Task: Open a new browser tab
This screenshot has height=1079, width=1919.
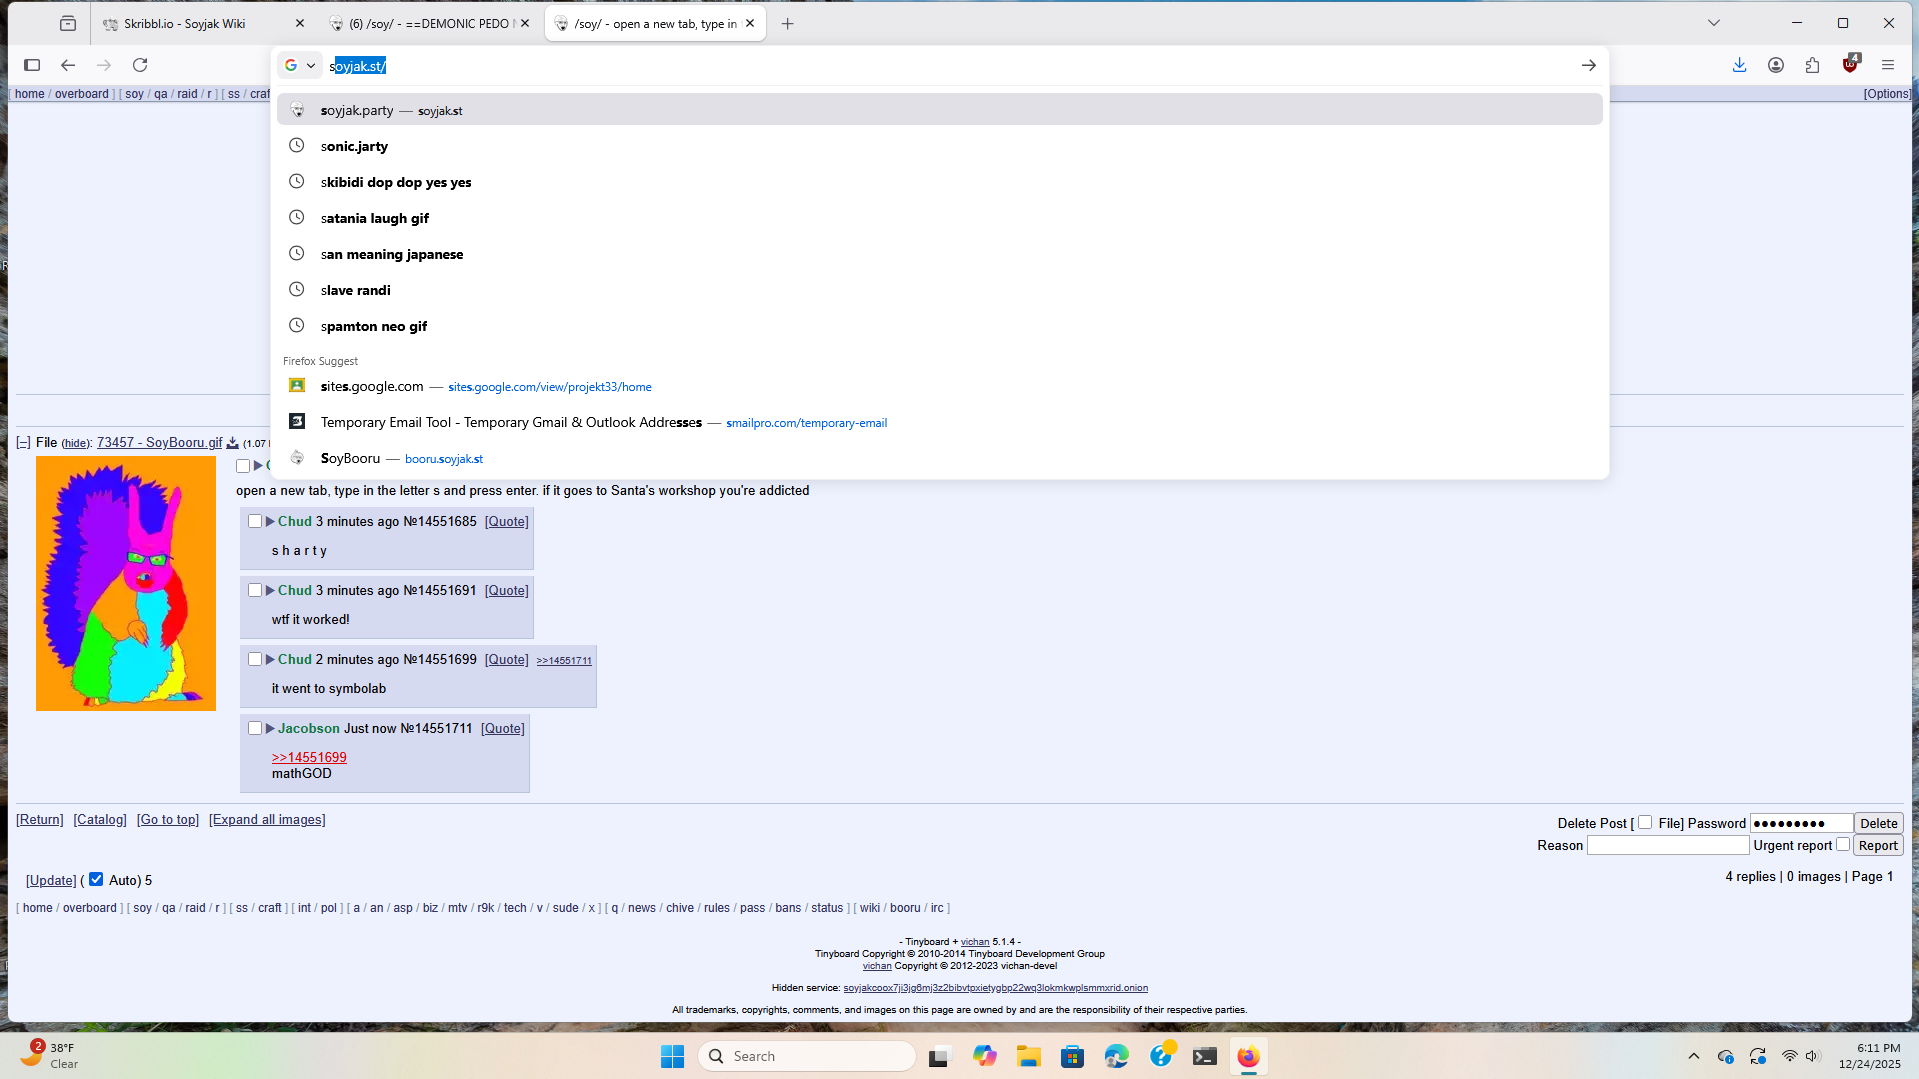Action: point(788,24)
